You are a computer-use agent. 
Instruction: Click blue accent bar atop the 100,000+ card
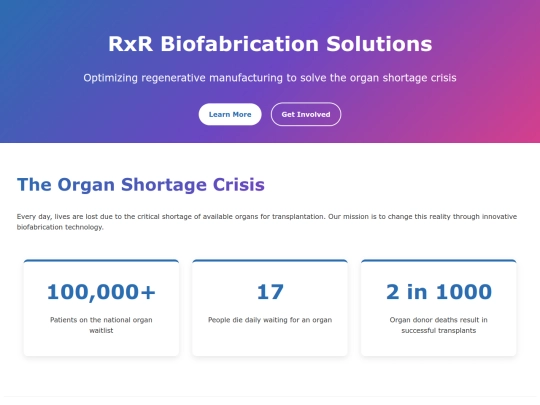101,261
